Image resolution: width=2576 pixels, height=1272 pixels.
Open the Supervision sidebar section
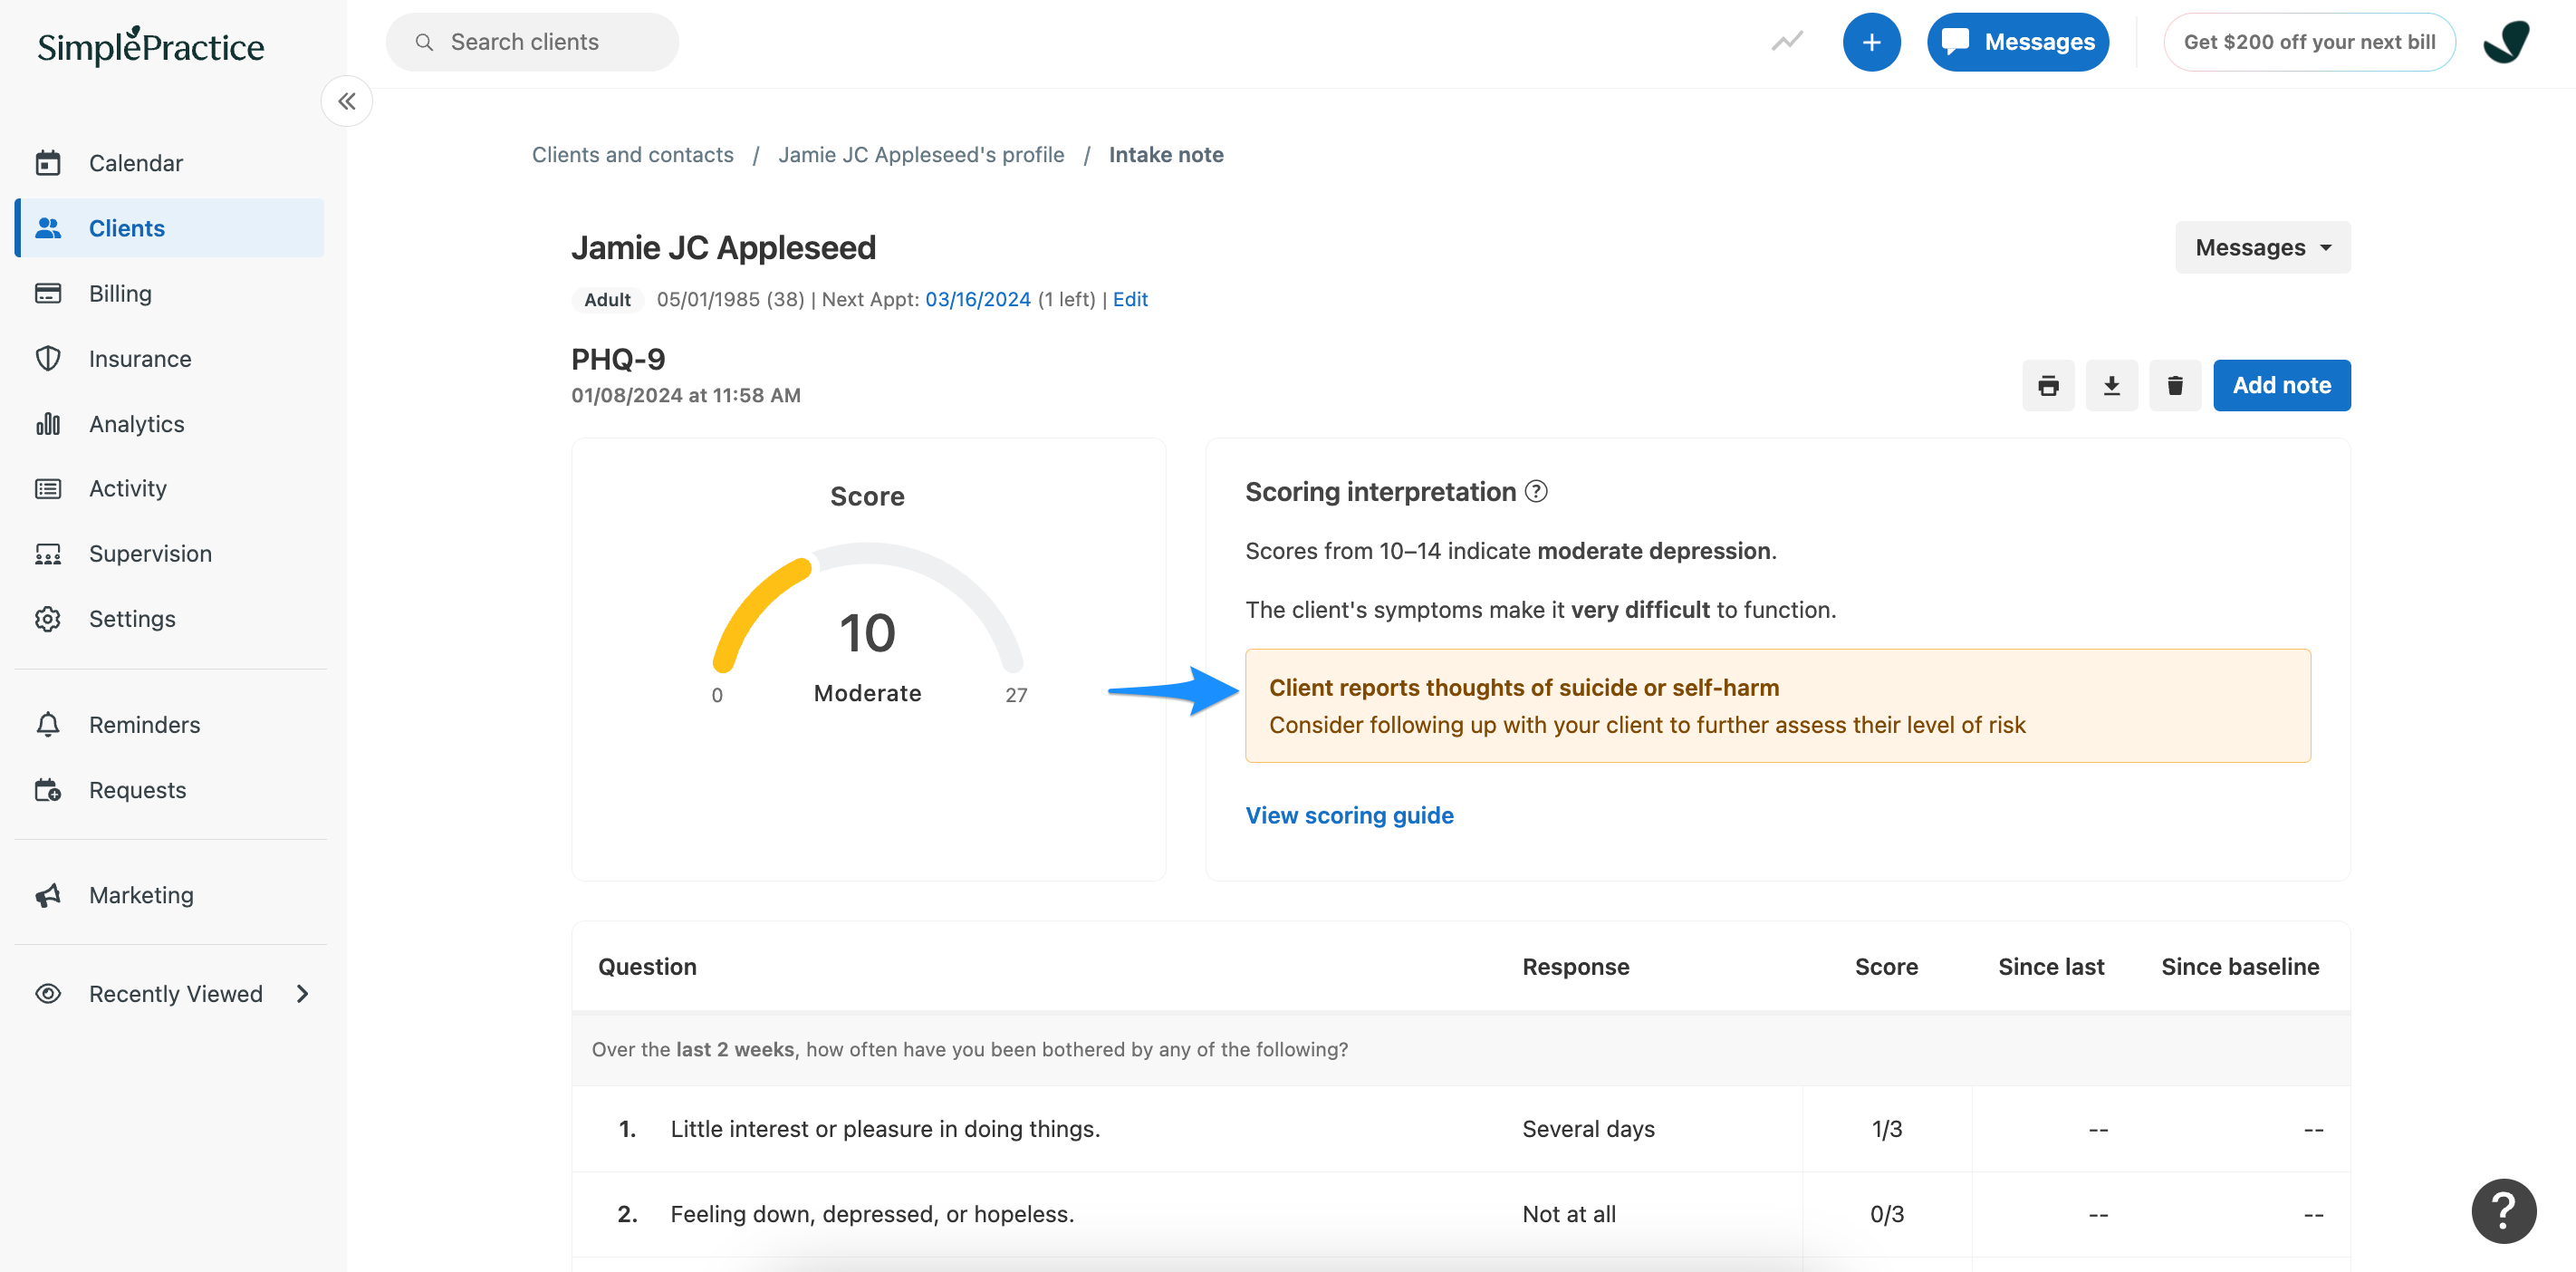point(150,553)
